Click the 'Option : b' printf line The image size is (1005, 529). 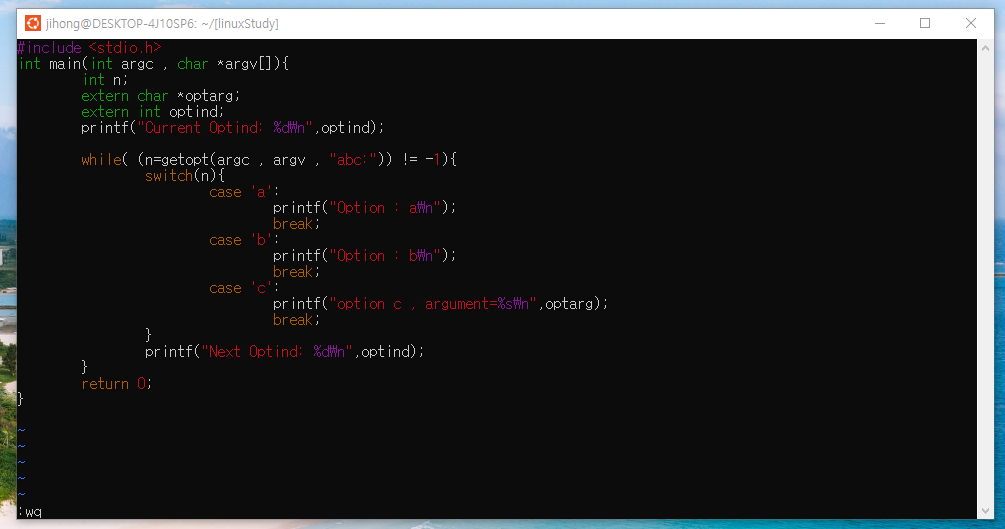pyautogui.click(x=365, y=256)
